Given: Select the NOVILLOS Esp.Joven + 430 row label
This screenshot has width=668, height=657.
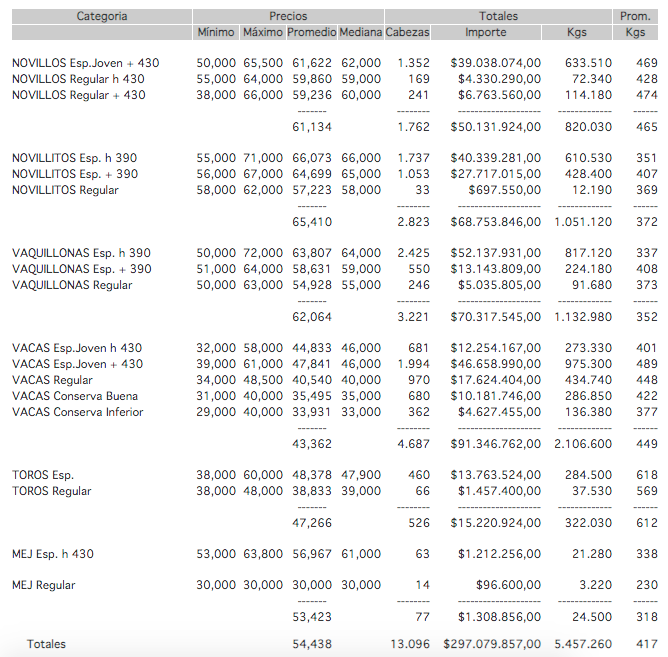Looking at the screenshot, I should 85,63.
